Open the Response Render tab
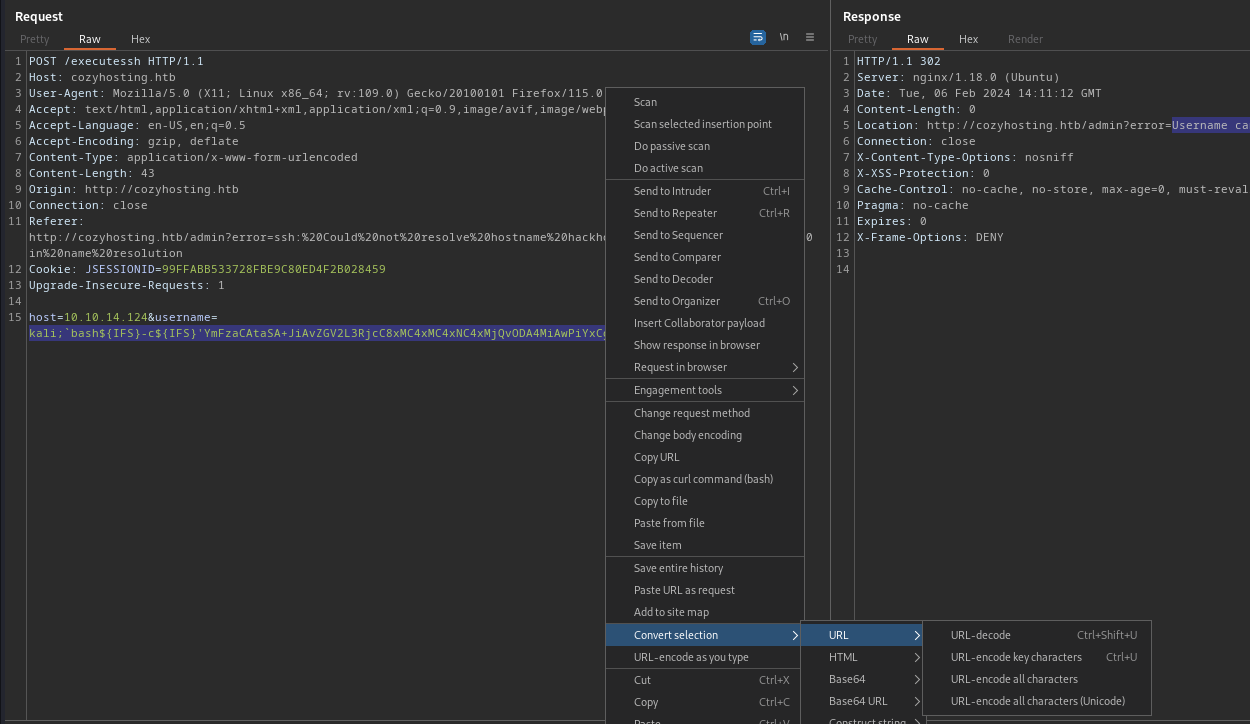1250x724 pixels. coord(1025,39)
